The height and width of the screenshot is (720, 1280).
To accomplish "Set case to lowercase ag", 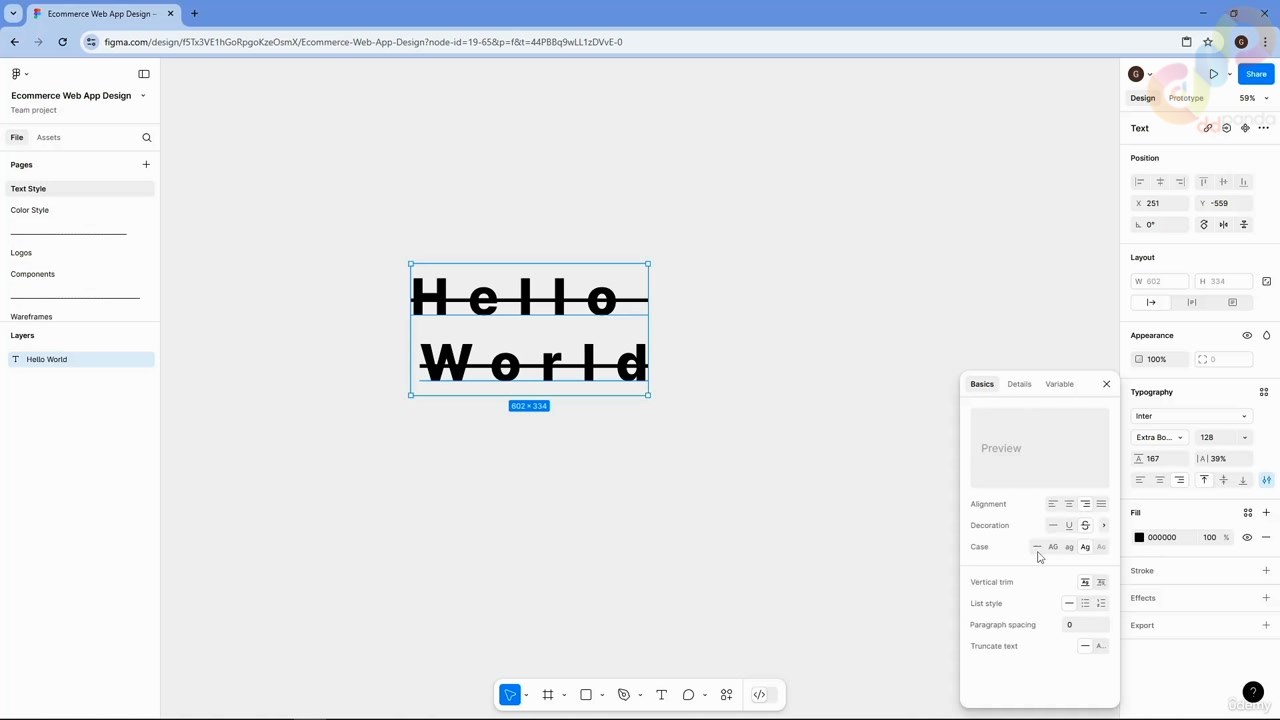I will point(1069,547).
